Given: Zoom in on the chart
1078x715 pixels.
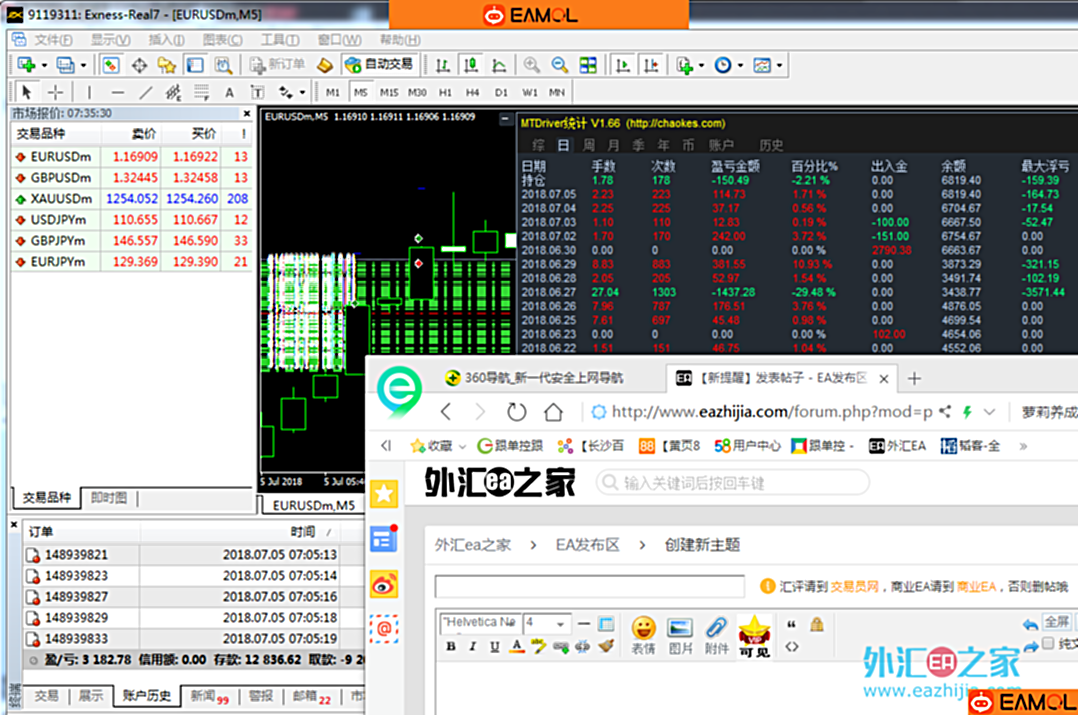Looking at the screenshot, I should pos(531,65).
